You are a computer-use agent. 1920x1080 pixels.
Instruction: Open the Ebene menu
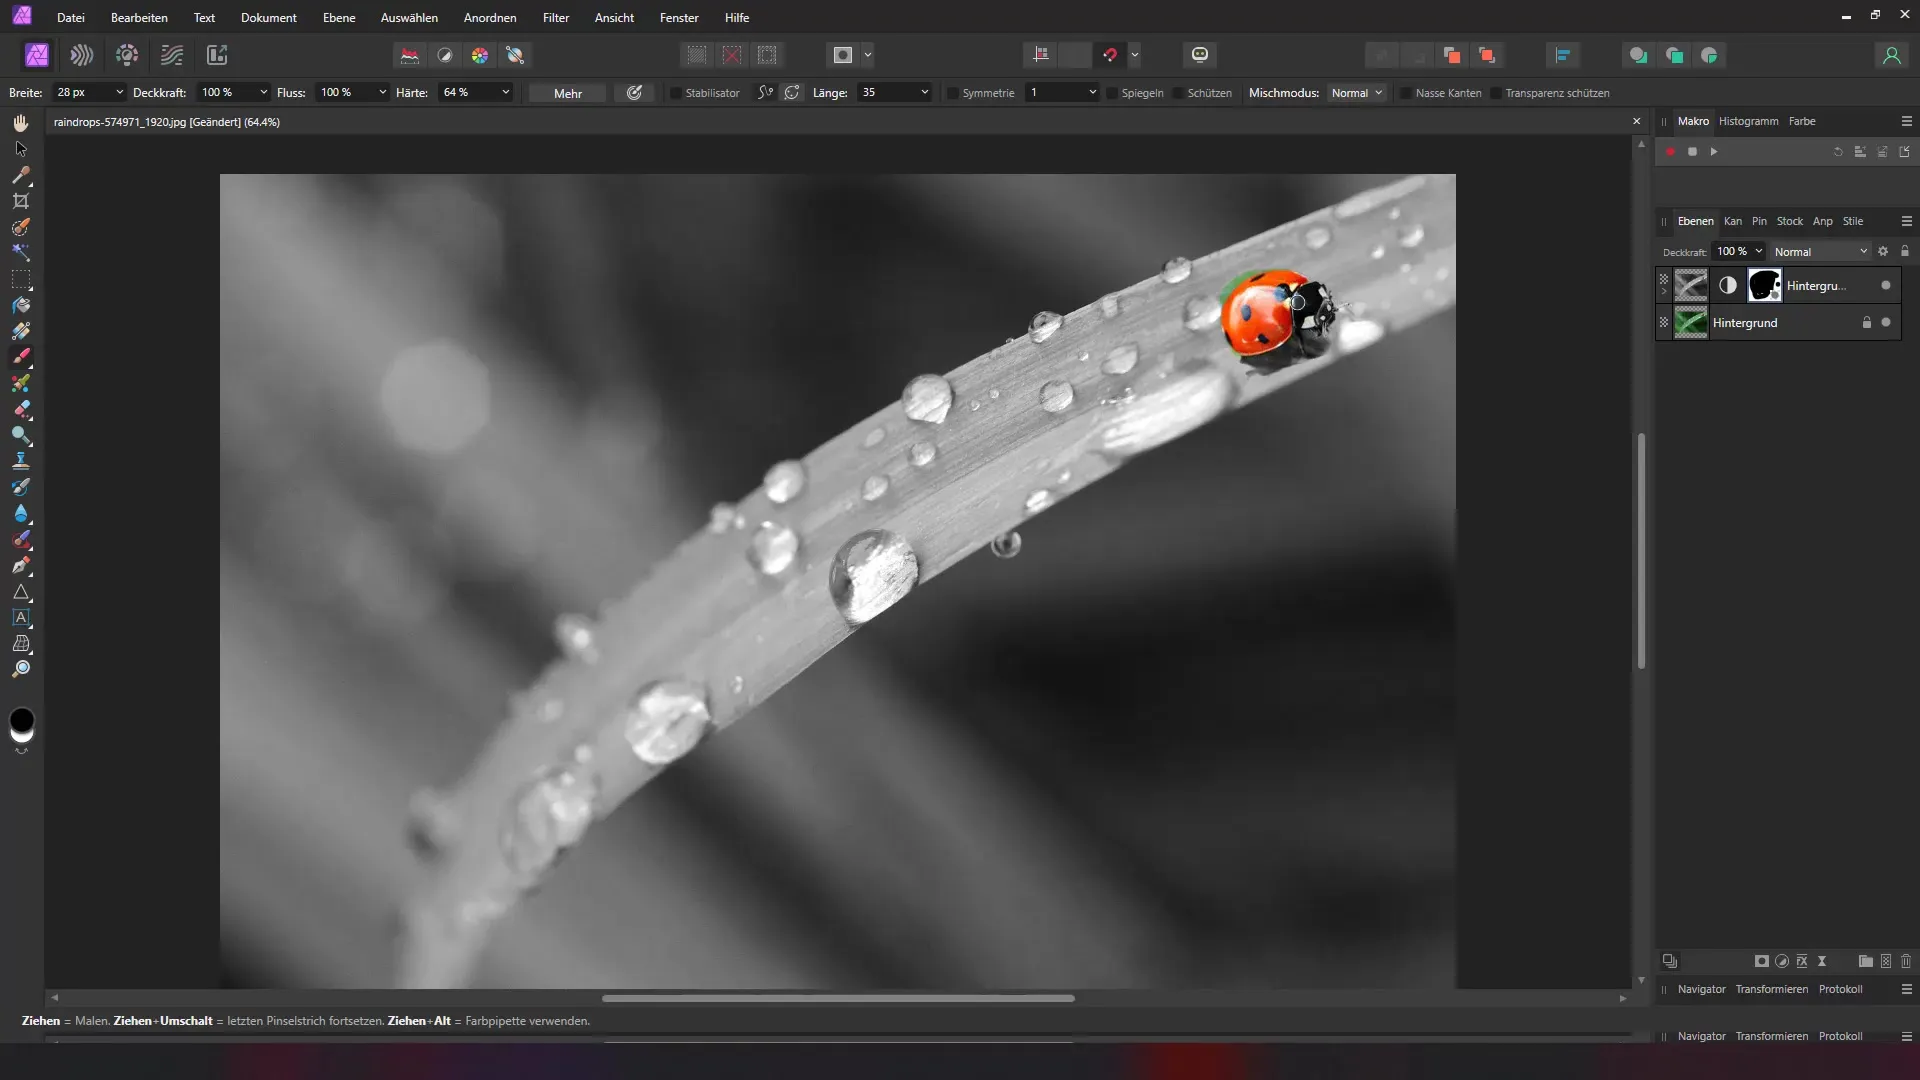pos(339,18)
